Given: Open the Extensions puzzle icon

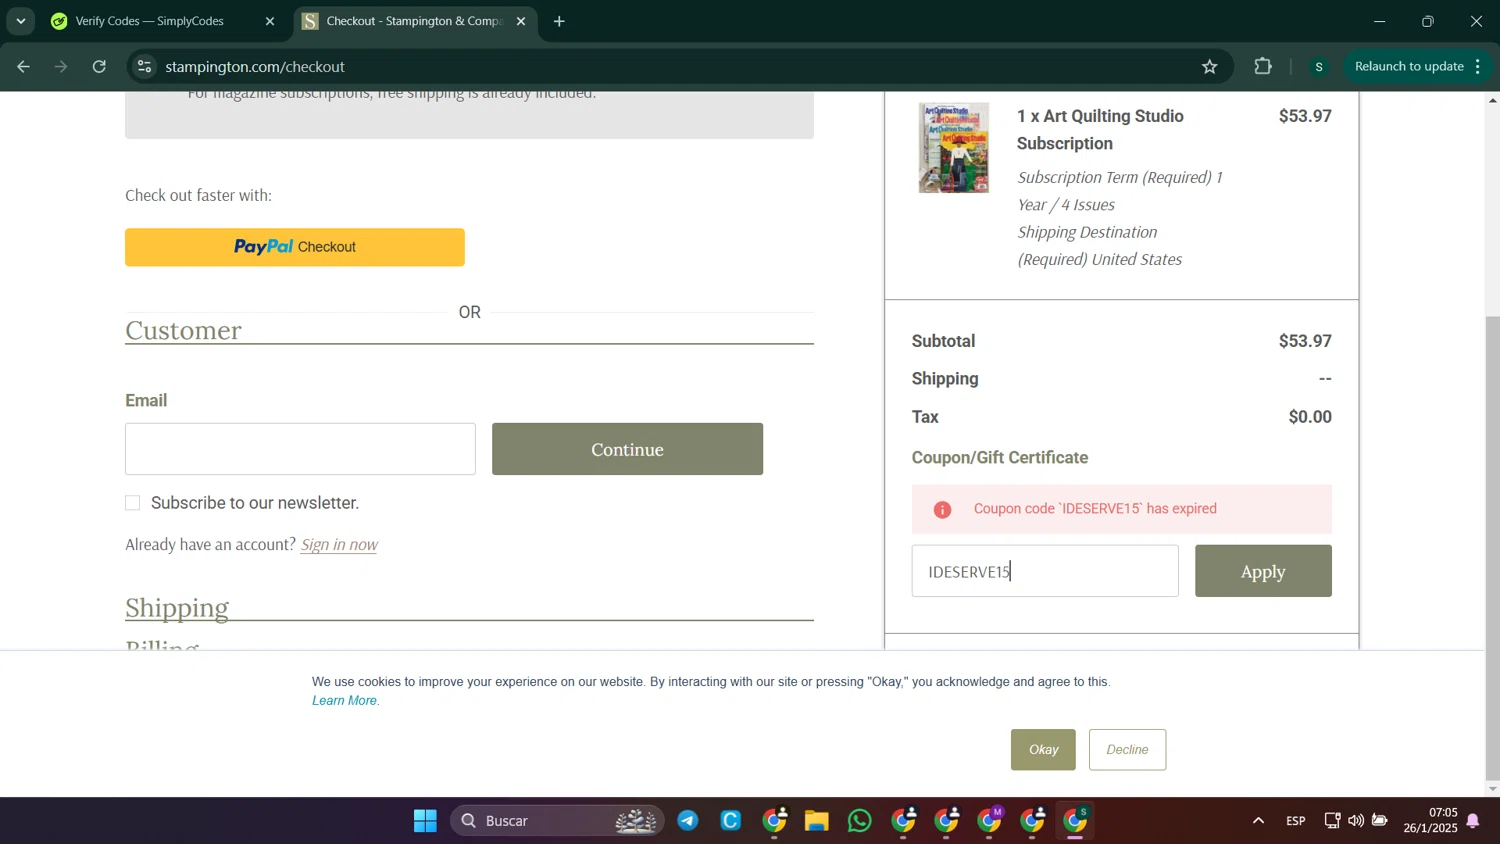Looking at the screenshot, I should tap(1263, 67).
